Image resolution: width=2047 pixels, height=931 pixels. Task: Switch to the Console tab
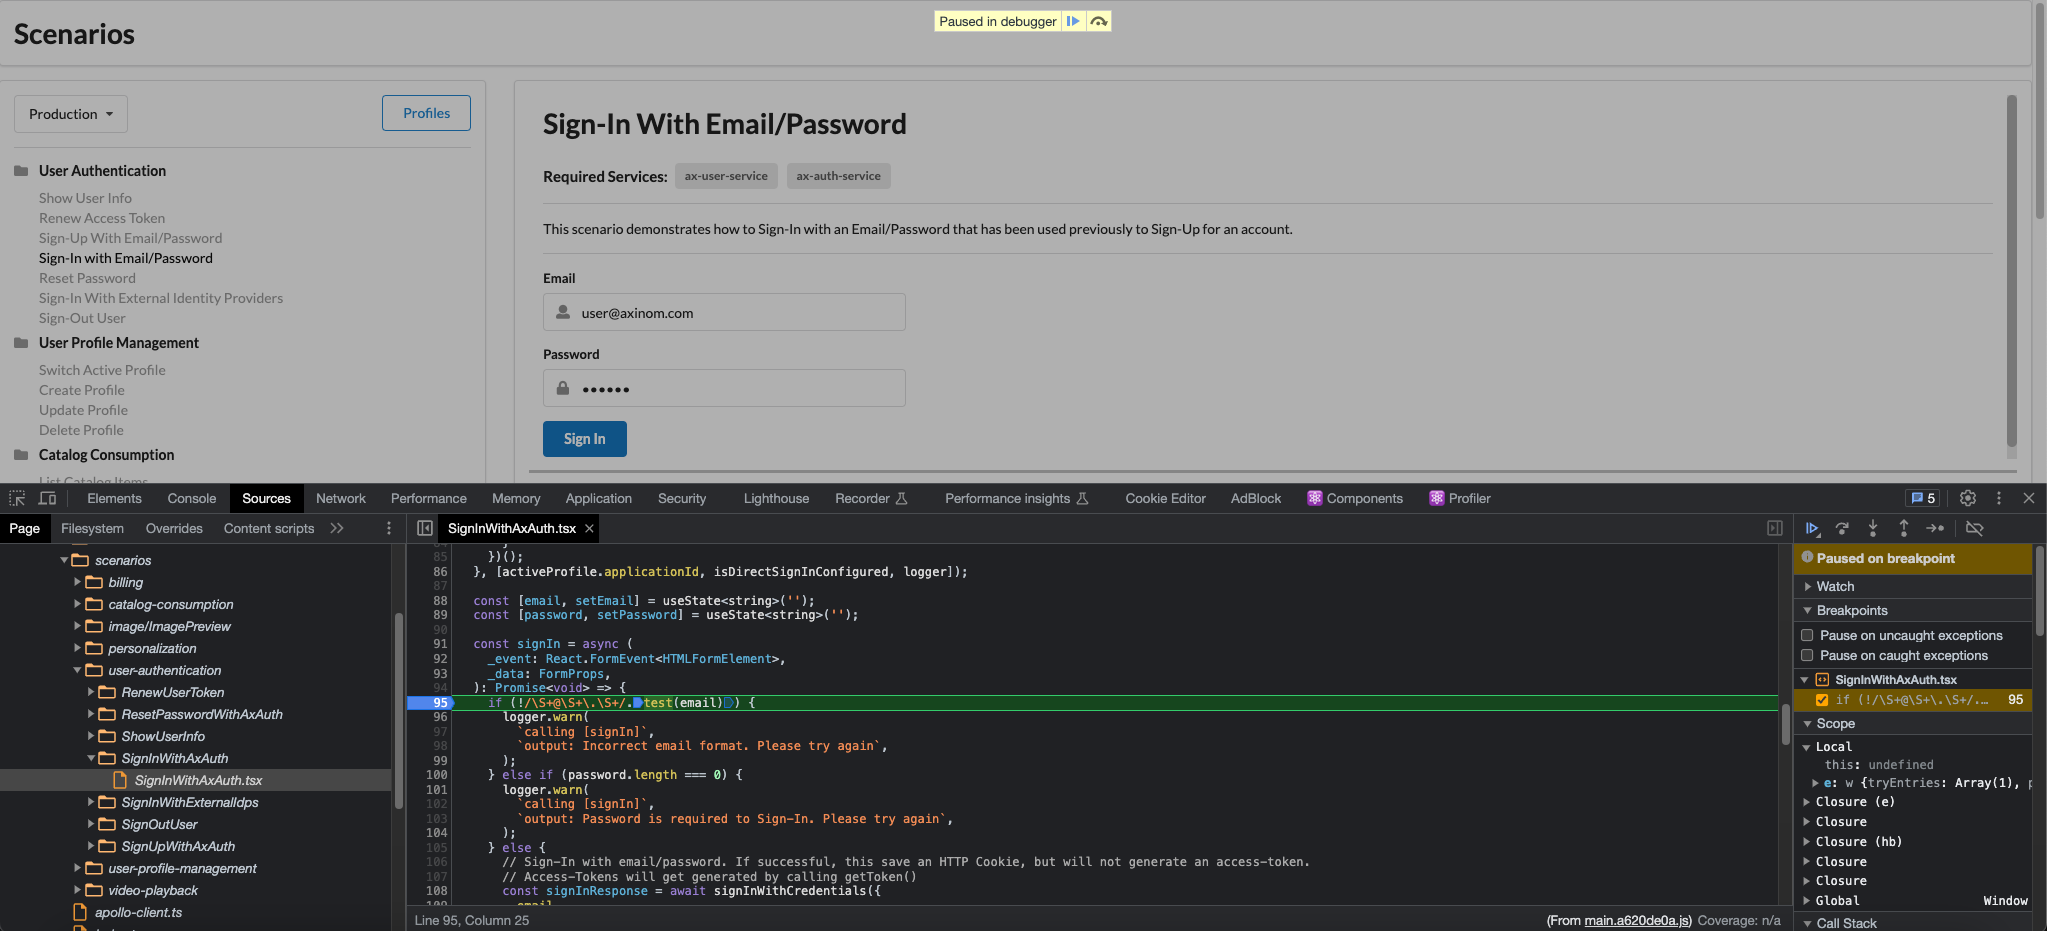(x=191, y=497)
